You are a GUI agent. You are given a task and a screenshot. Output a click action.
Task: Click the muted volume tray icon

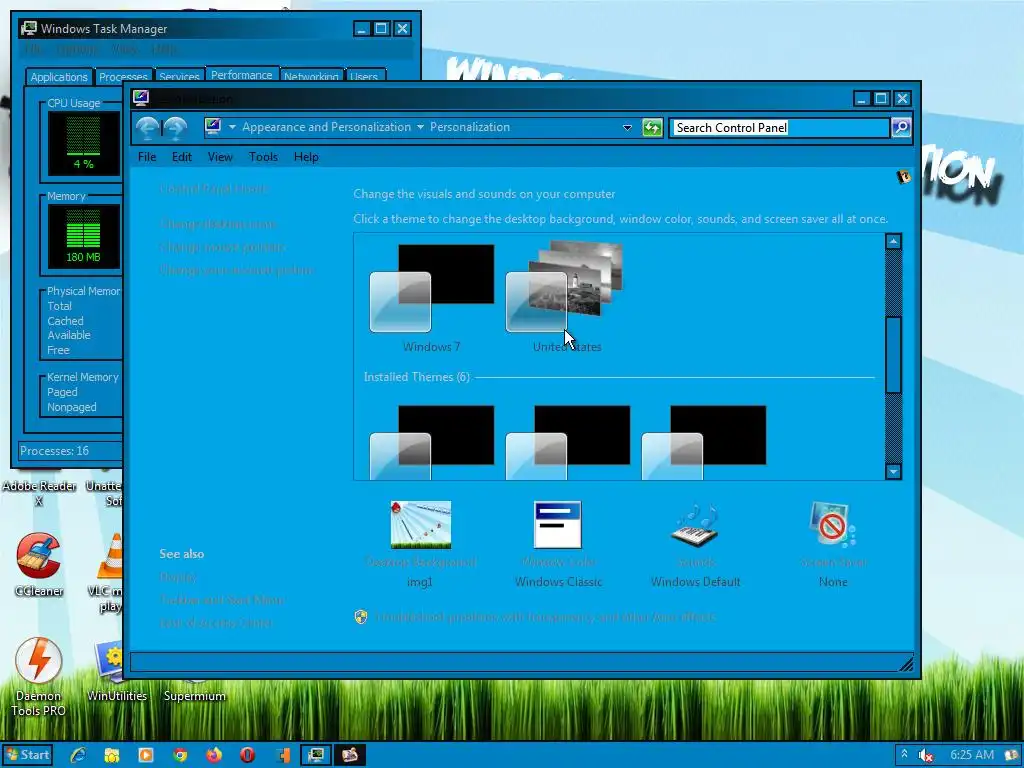click(925, 755)
